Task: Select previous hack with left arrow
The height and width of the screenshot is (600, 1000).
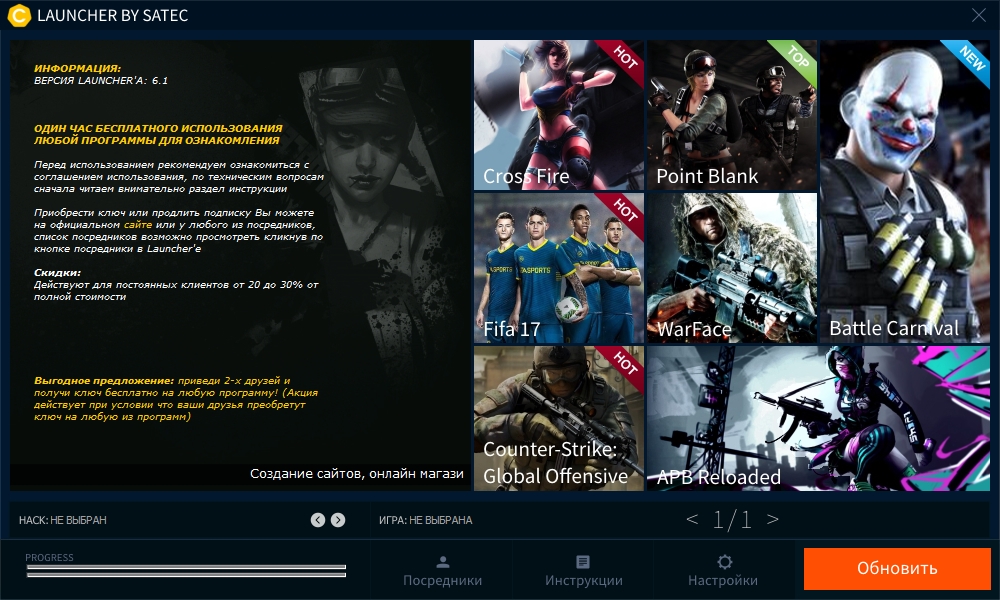Action: [x=318, y=520]
